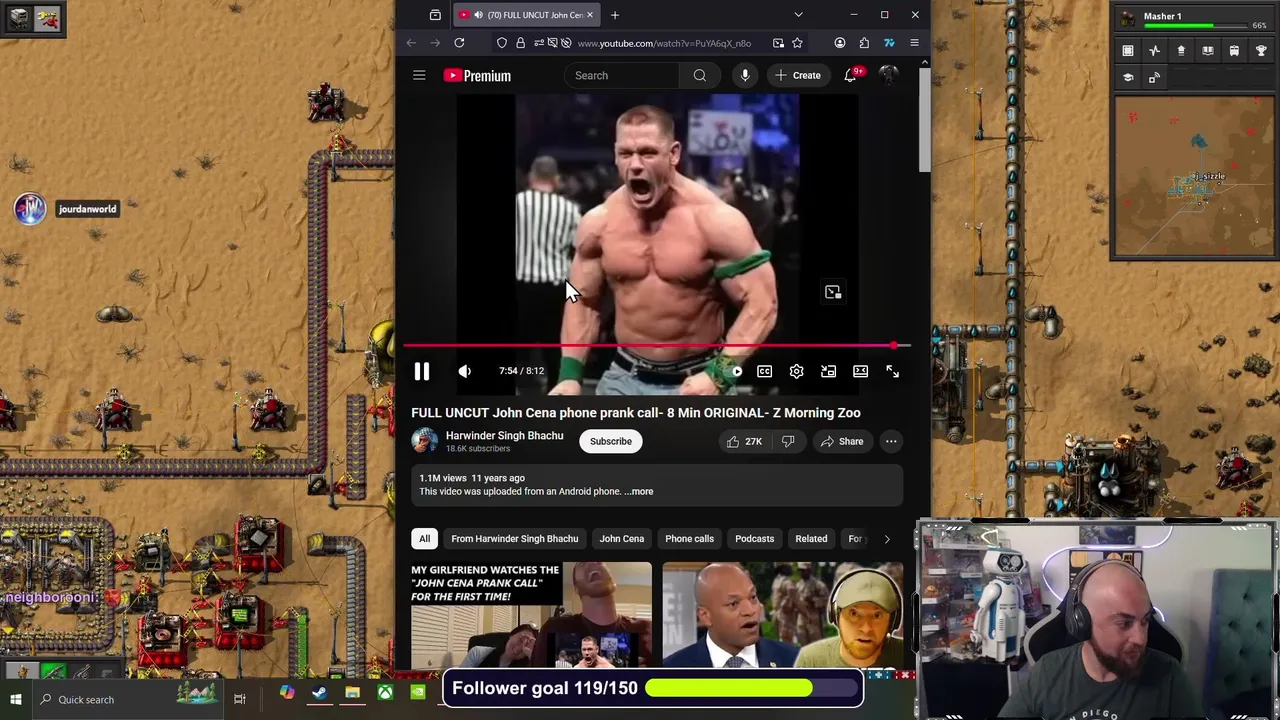Go to YouTube Premium home logo
The height and width of the screenshot is (720, 1280).
(x=477, y=75)
